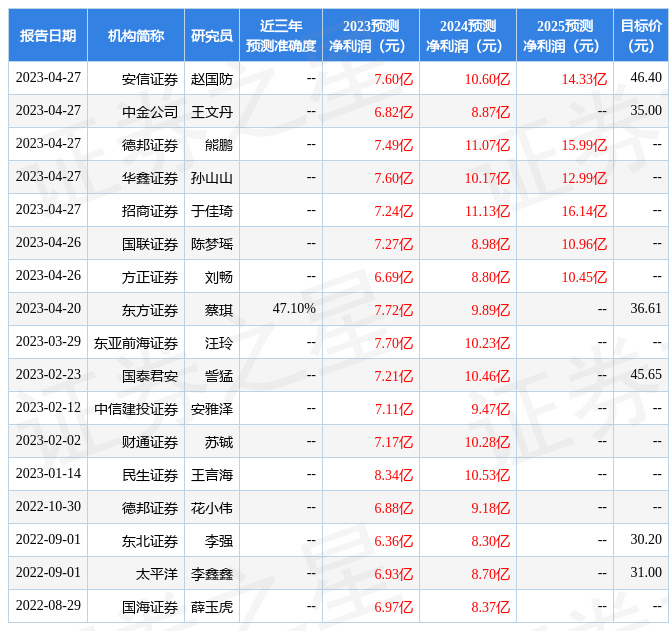Click the 11.13亿 2024 forecast value
This screenshot has height=631, width=669.
tap(487, 211)
